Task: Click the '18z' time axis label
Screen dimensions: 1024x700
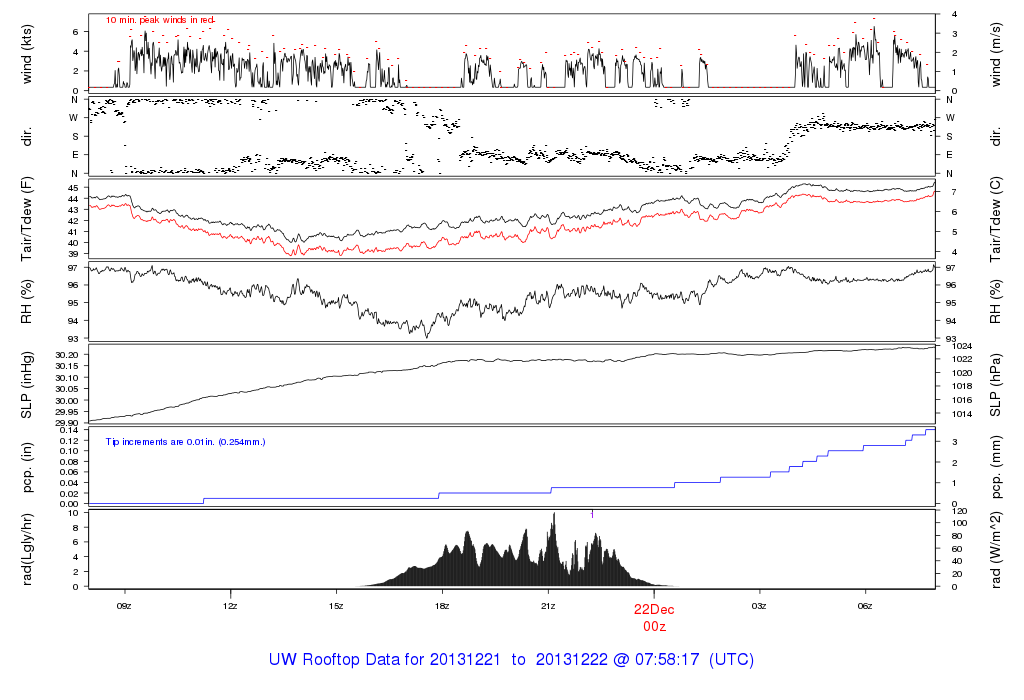Action: [x=442, y=606]
